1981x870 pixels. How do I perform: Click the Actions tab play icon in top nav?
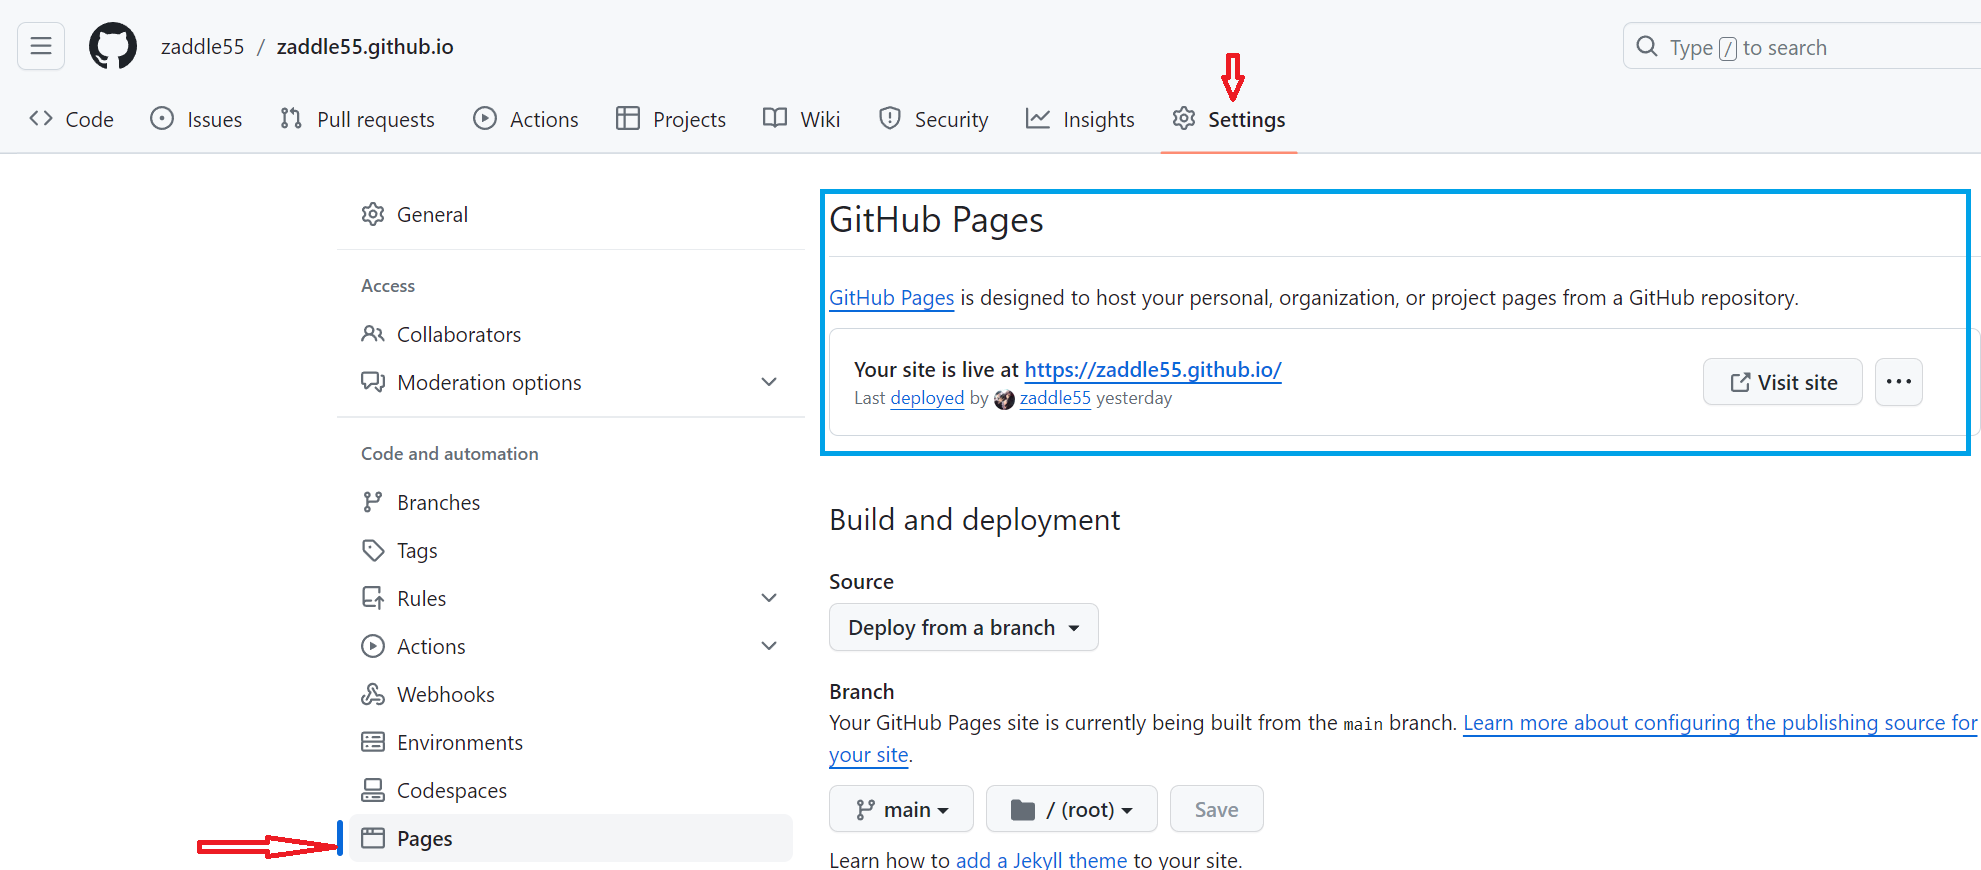coord(485,118)
